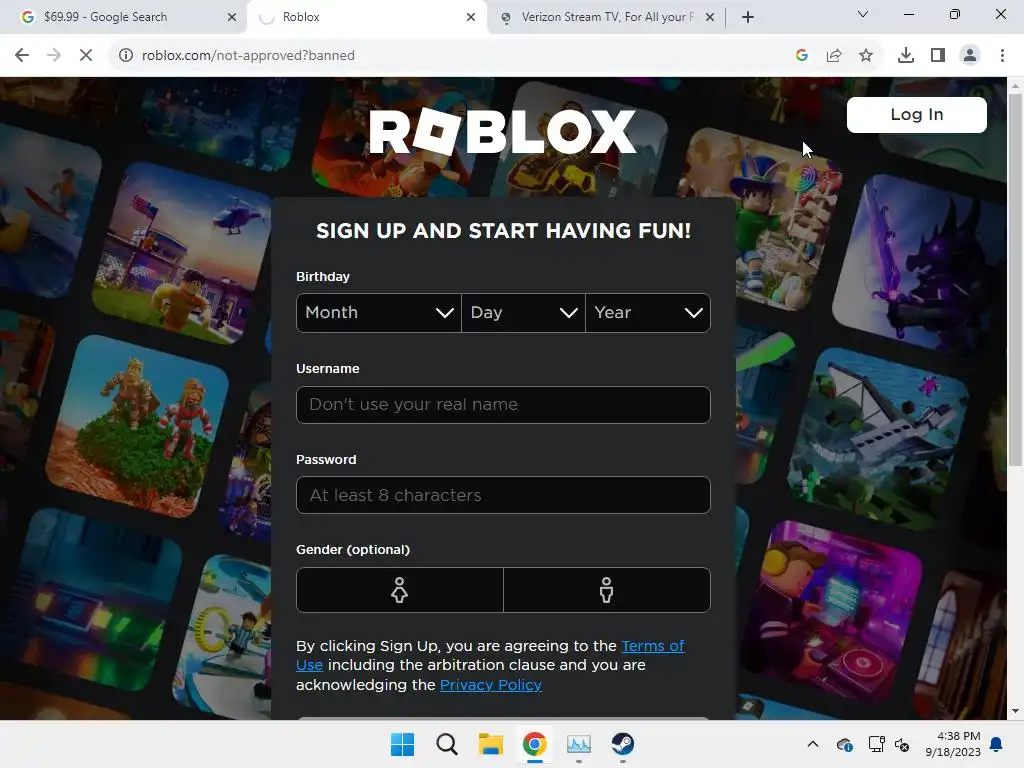Image resolution: width=1024 pixels, height=768 pixels.
Task: Open the tab search chevron
Action: click(x=863, y=14)
